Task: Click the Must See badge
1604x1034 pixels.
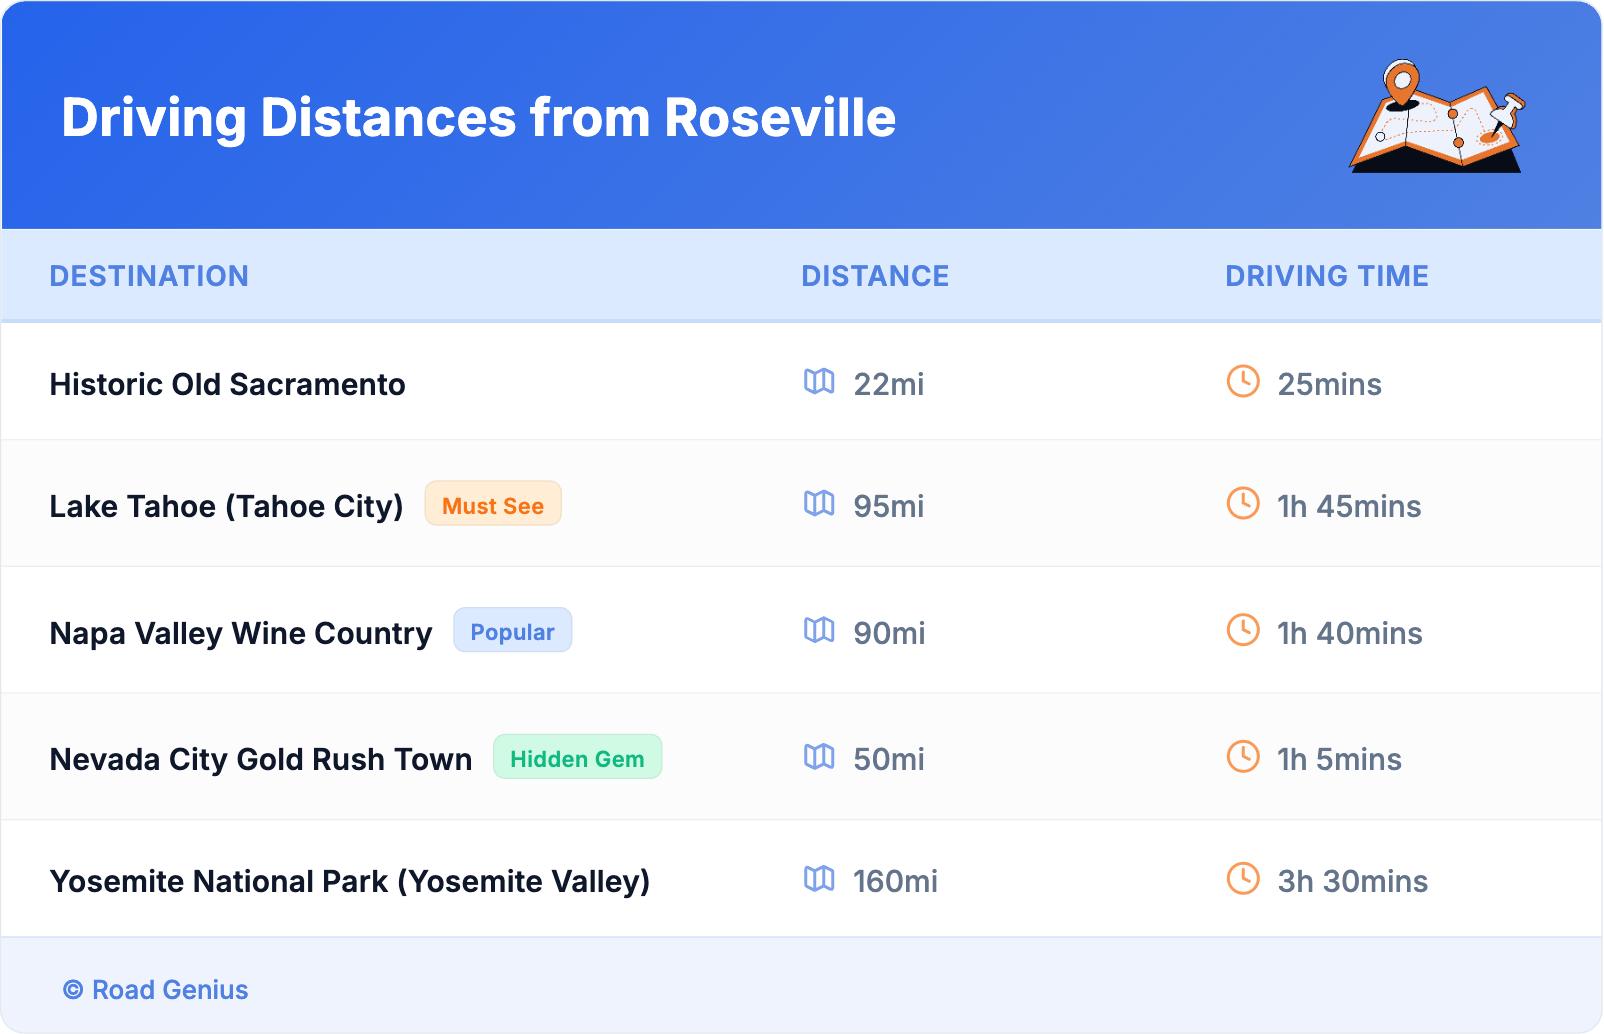Action: point(493,505)
